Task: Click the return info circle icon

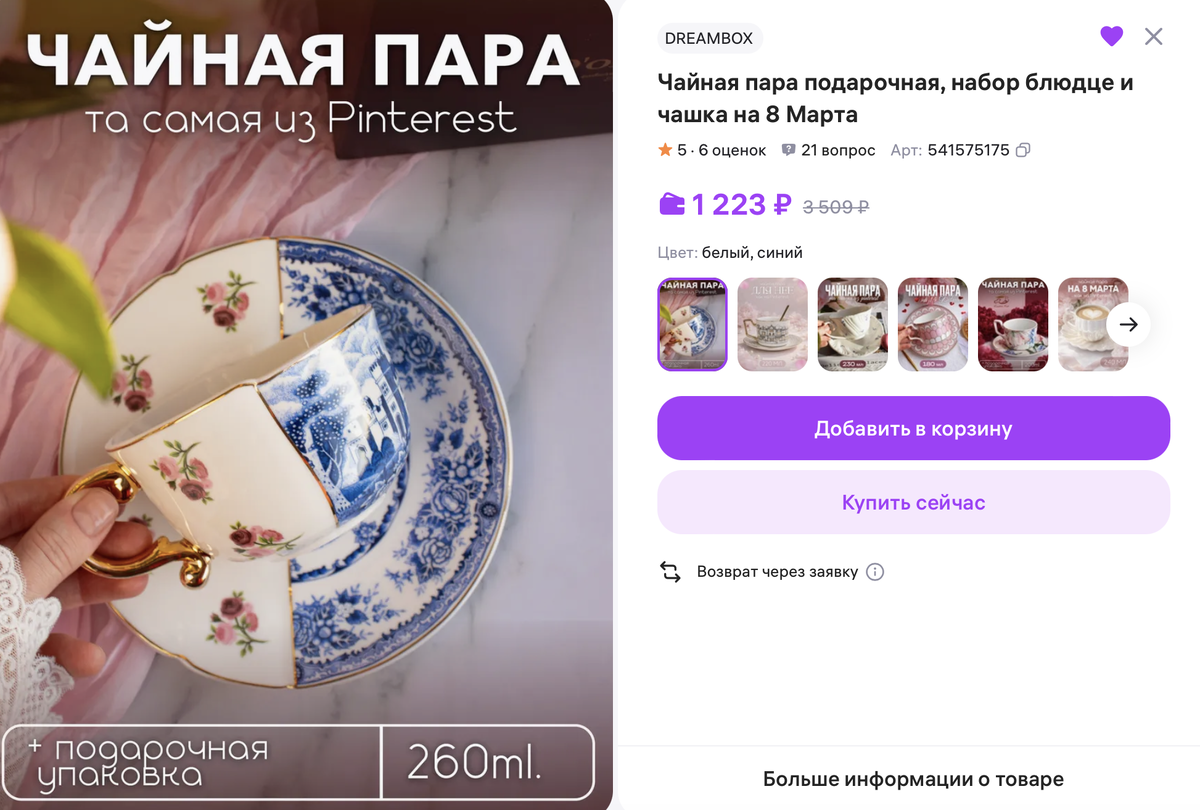Action: coord(875,572)
